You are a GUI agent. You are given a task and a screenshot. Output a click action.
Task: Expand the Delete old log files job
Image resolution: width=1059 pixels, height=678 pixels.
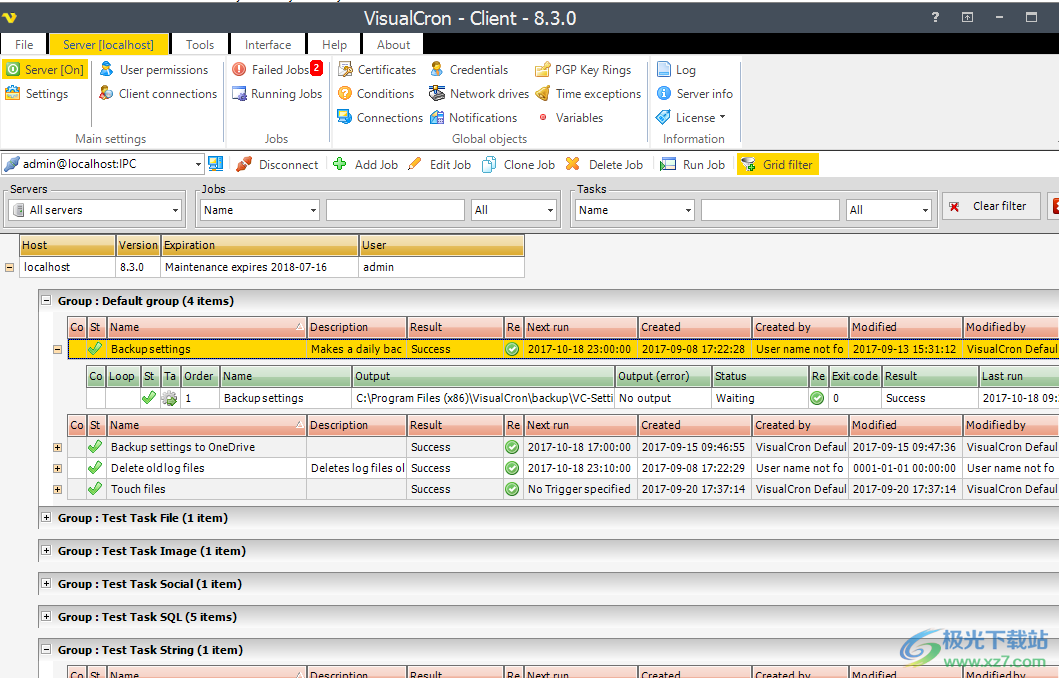coord(57,468)
